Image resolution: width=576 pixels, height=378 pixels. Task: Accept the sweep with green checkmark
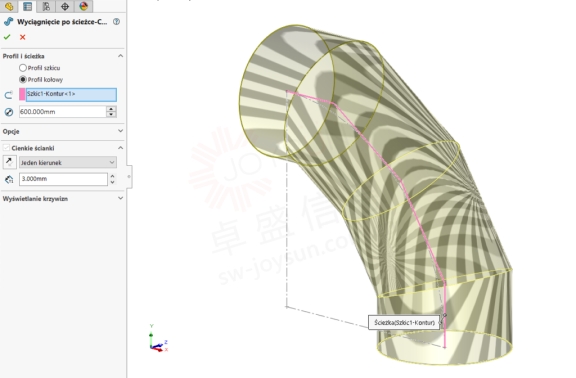7,37
